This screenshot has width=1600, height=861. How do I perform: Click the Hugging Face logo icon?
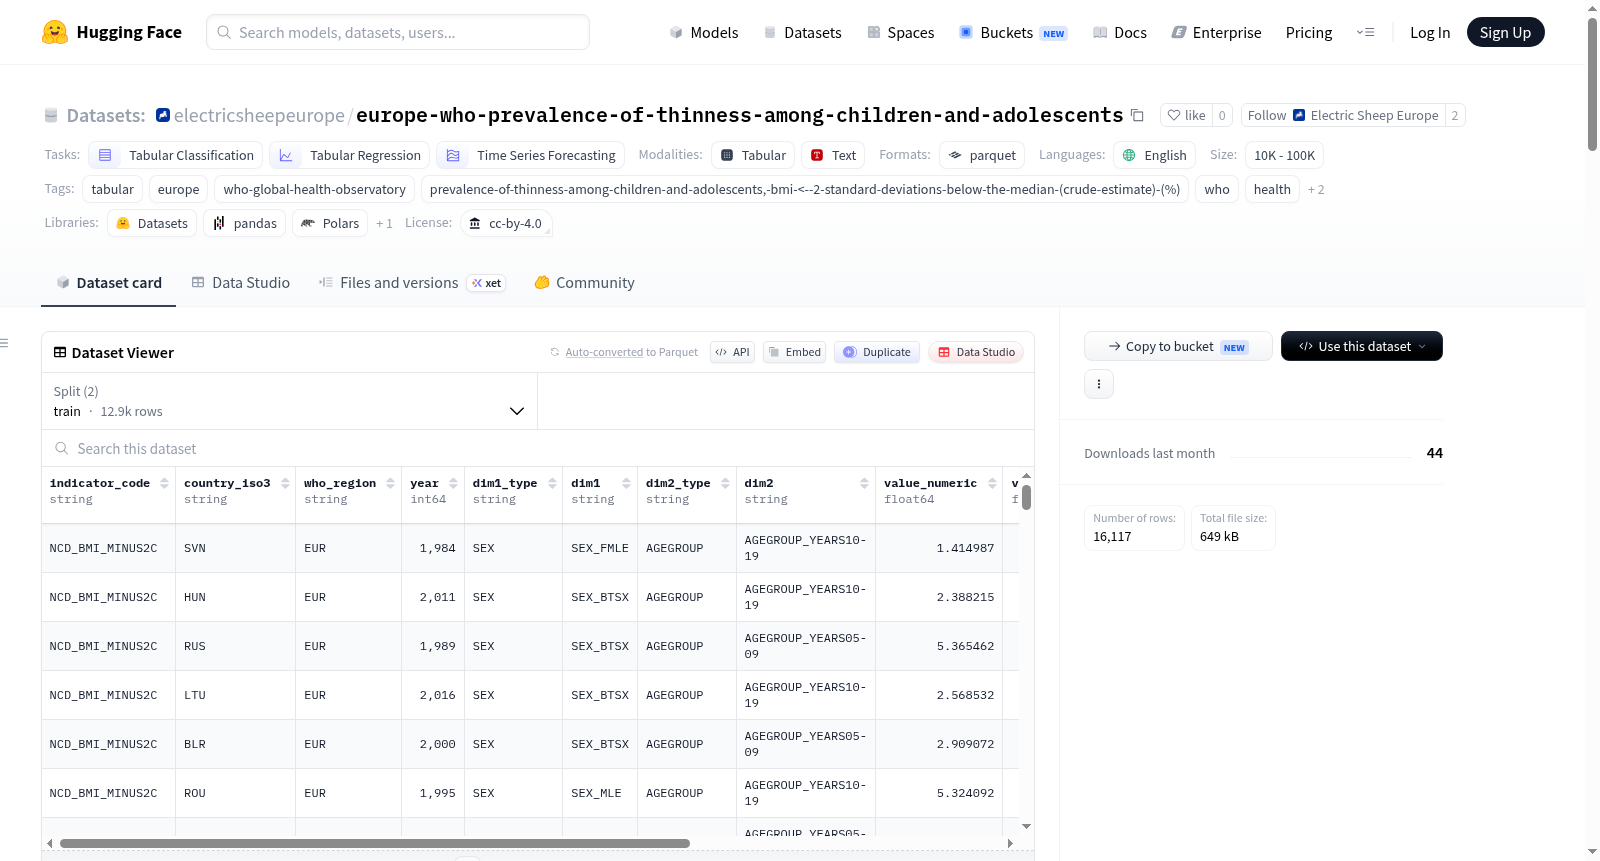[x=55, y=32]
